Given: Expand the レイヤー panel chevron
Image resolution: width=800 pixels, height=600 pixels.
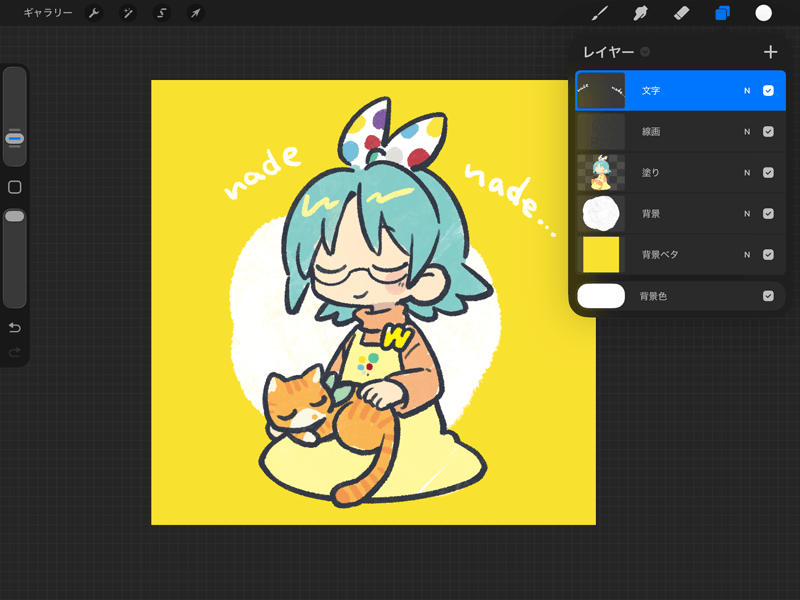Looking at the screenshot, I should coord(645,52).
